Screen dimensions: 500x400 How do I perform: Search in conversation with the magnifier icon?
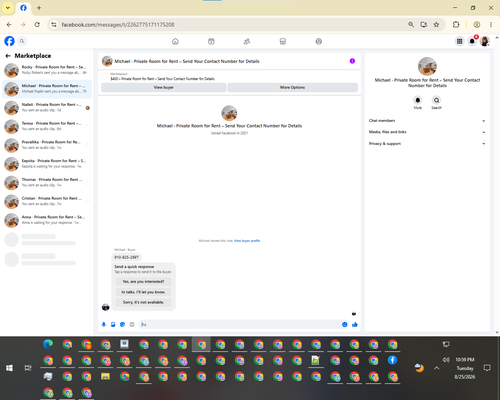click(436, 100)
